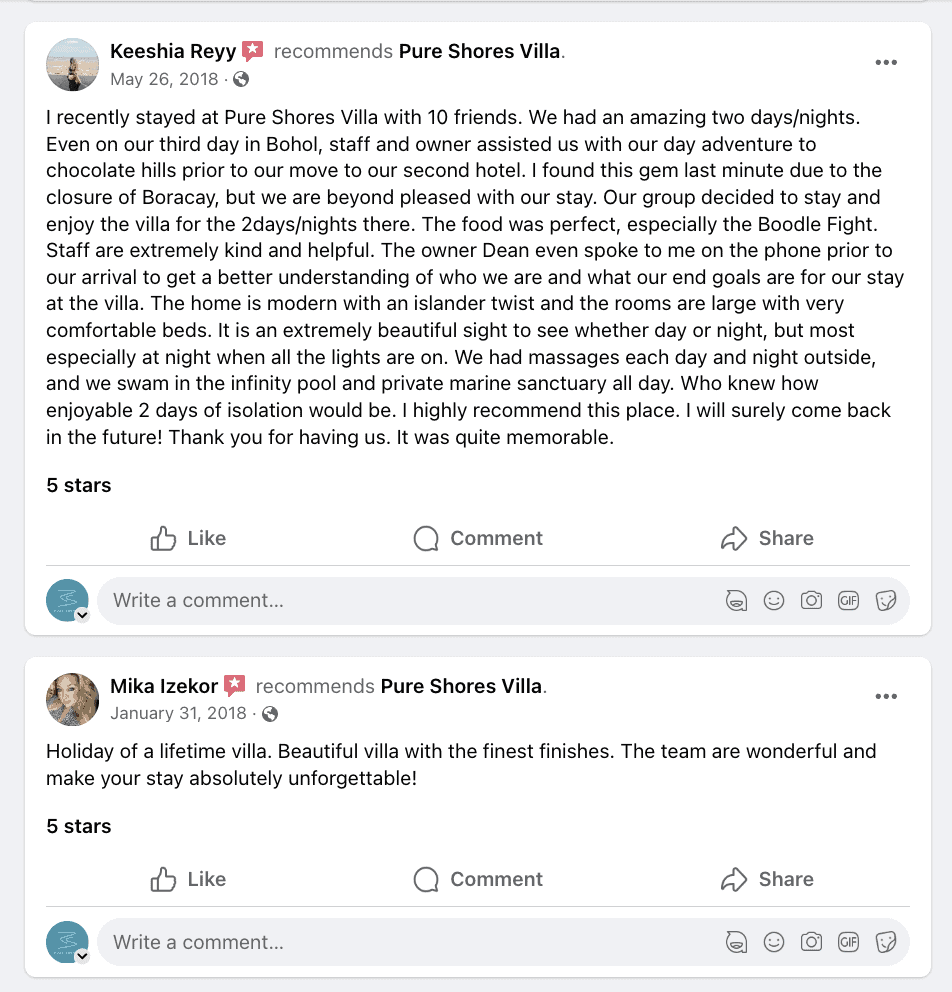Open options menu on Mika Izekor's review
This screenshot has height=992, width=952.
(x=886, y=697)
